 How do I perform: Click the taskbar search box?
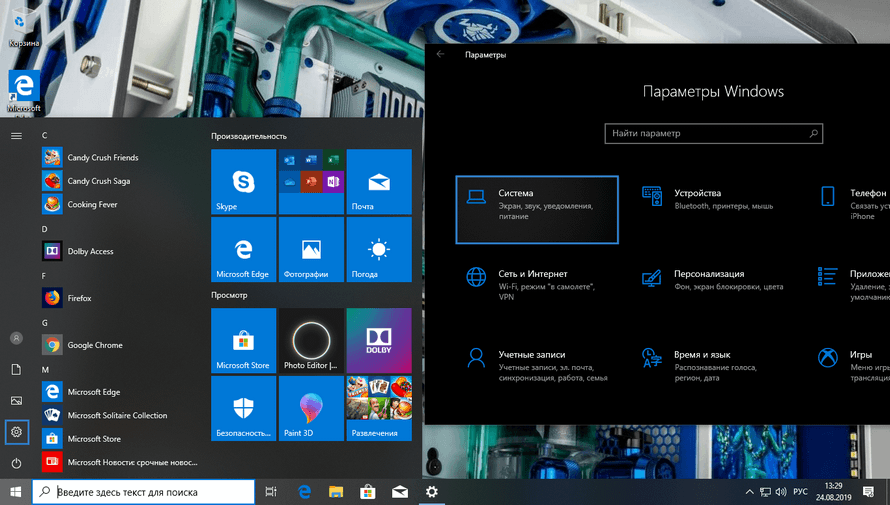click(x=143, y=492)
